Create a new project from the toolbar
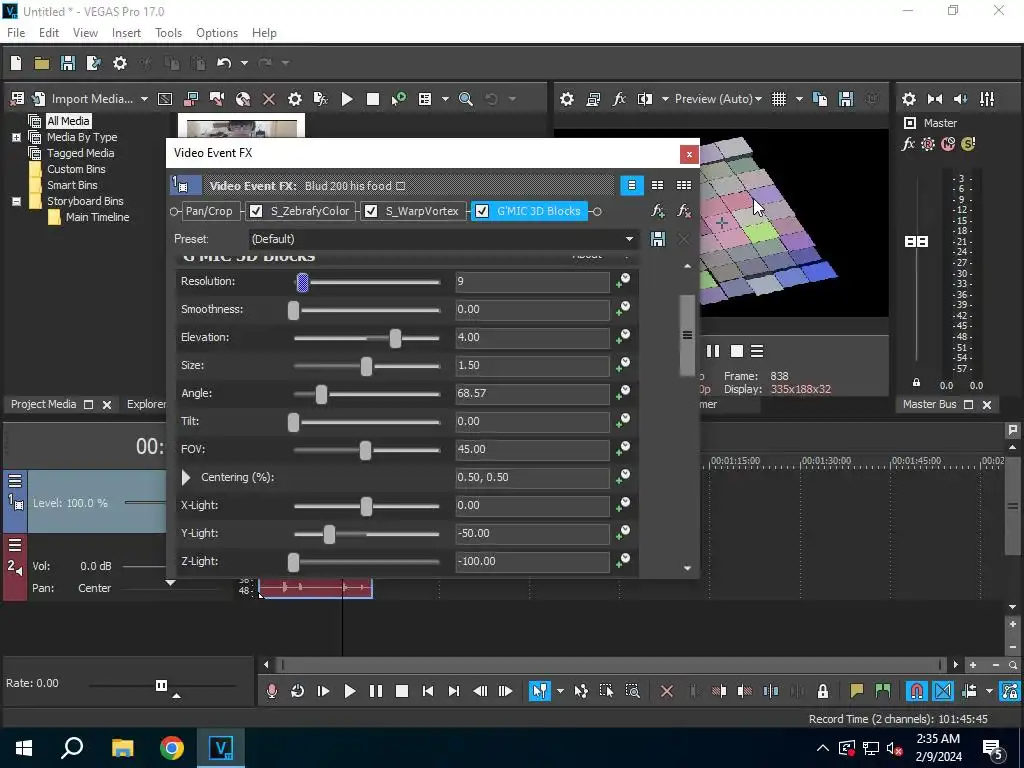The height and width of the screenshot is (768, 1024). (x=16, y=63)
